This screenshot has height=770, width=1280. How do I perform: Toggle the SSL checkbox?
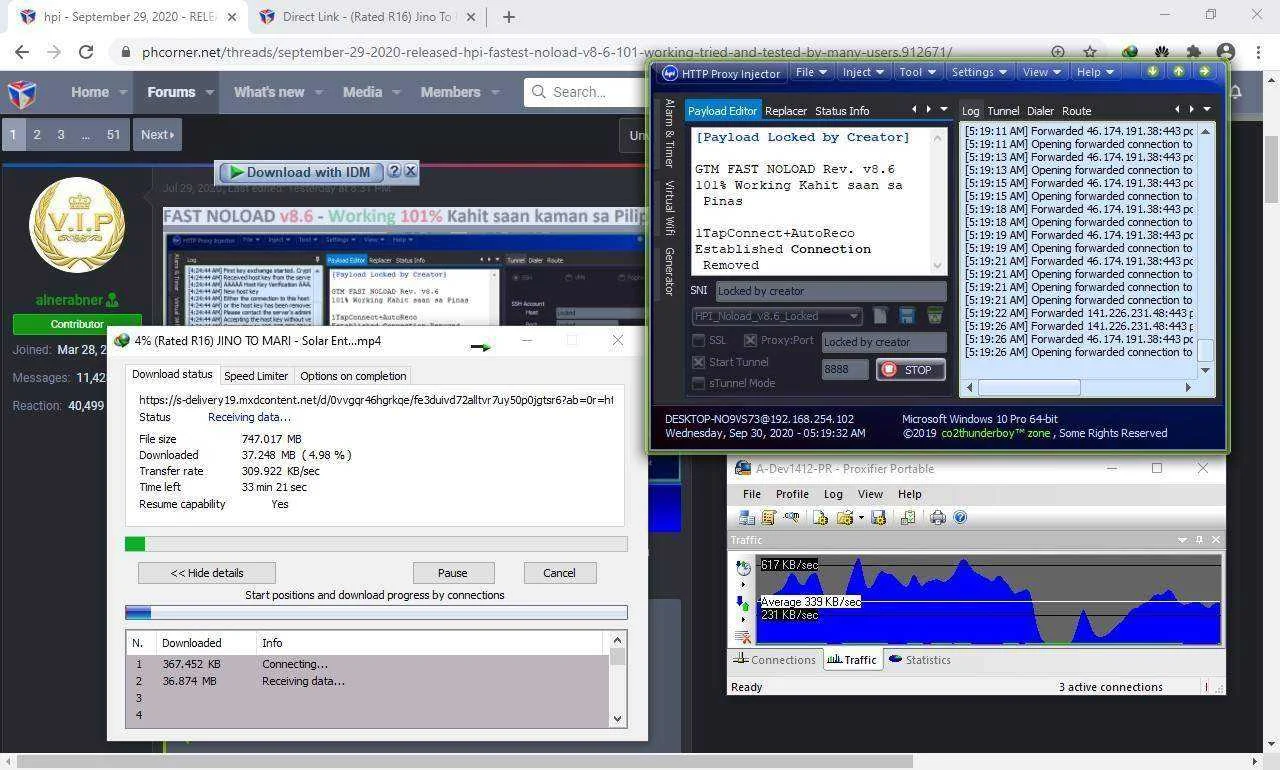tap(699, 340)
